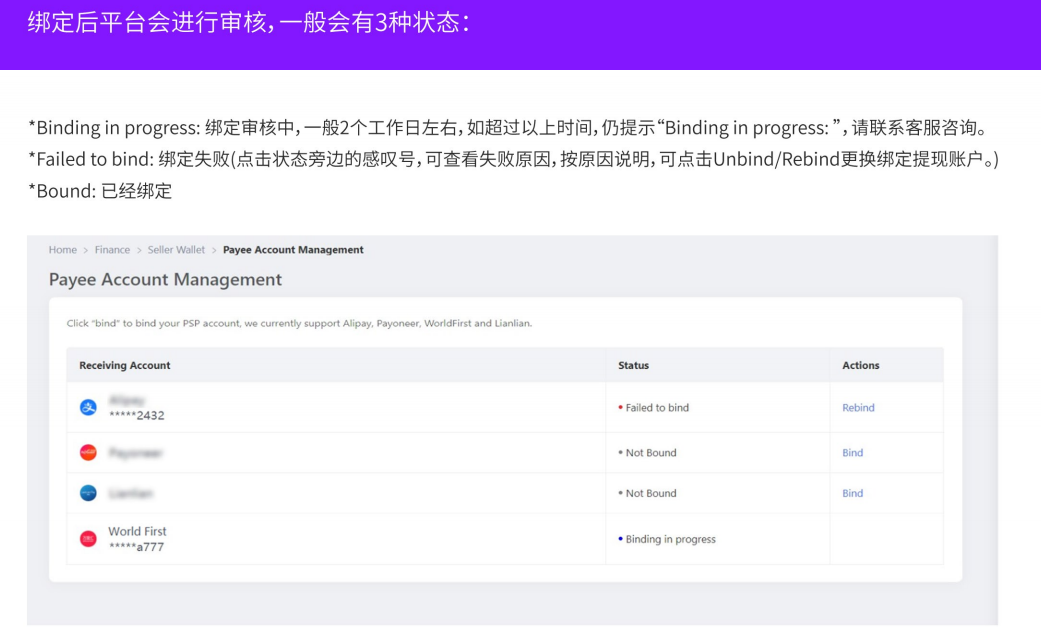Select the account number *****2432

point(137,416)
